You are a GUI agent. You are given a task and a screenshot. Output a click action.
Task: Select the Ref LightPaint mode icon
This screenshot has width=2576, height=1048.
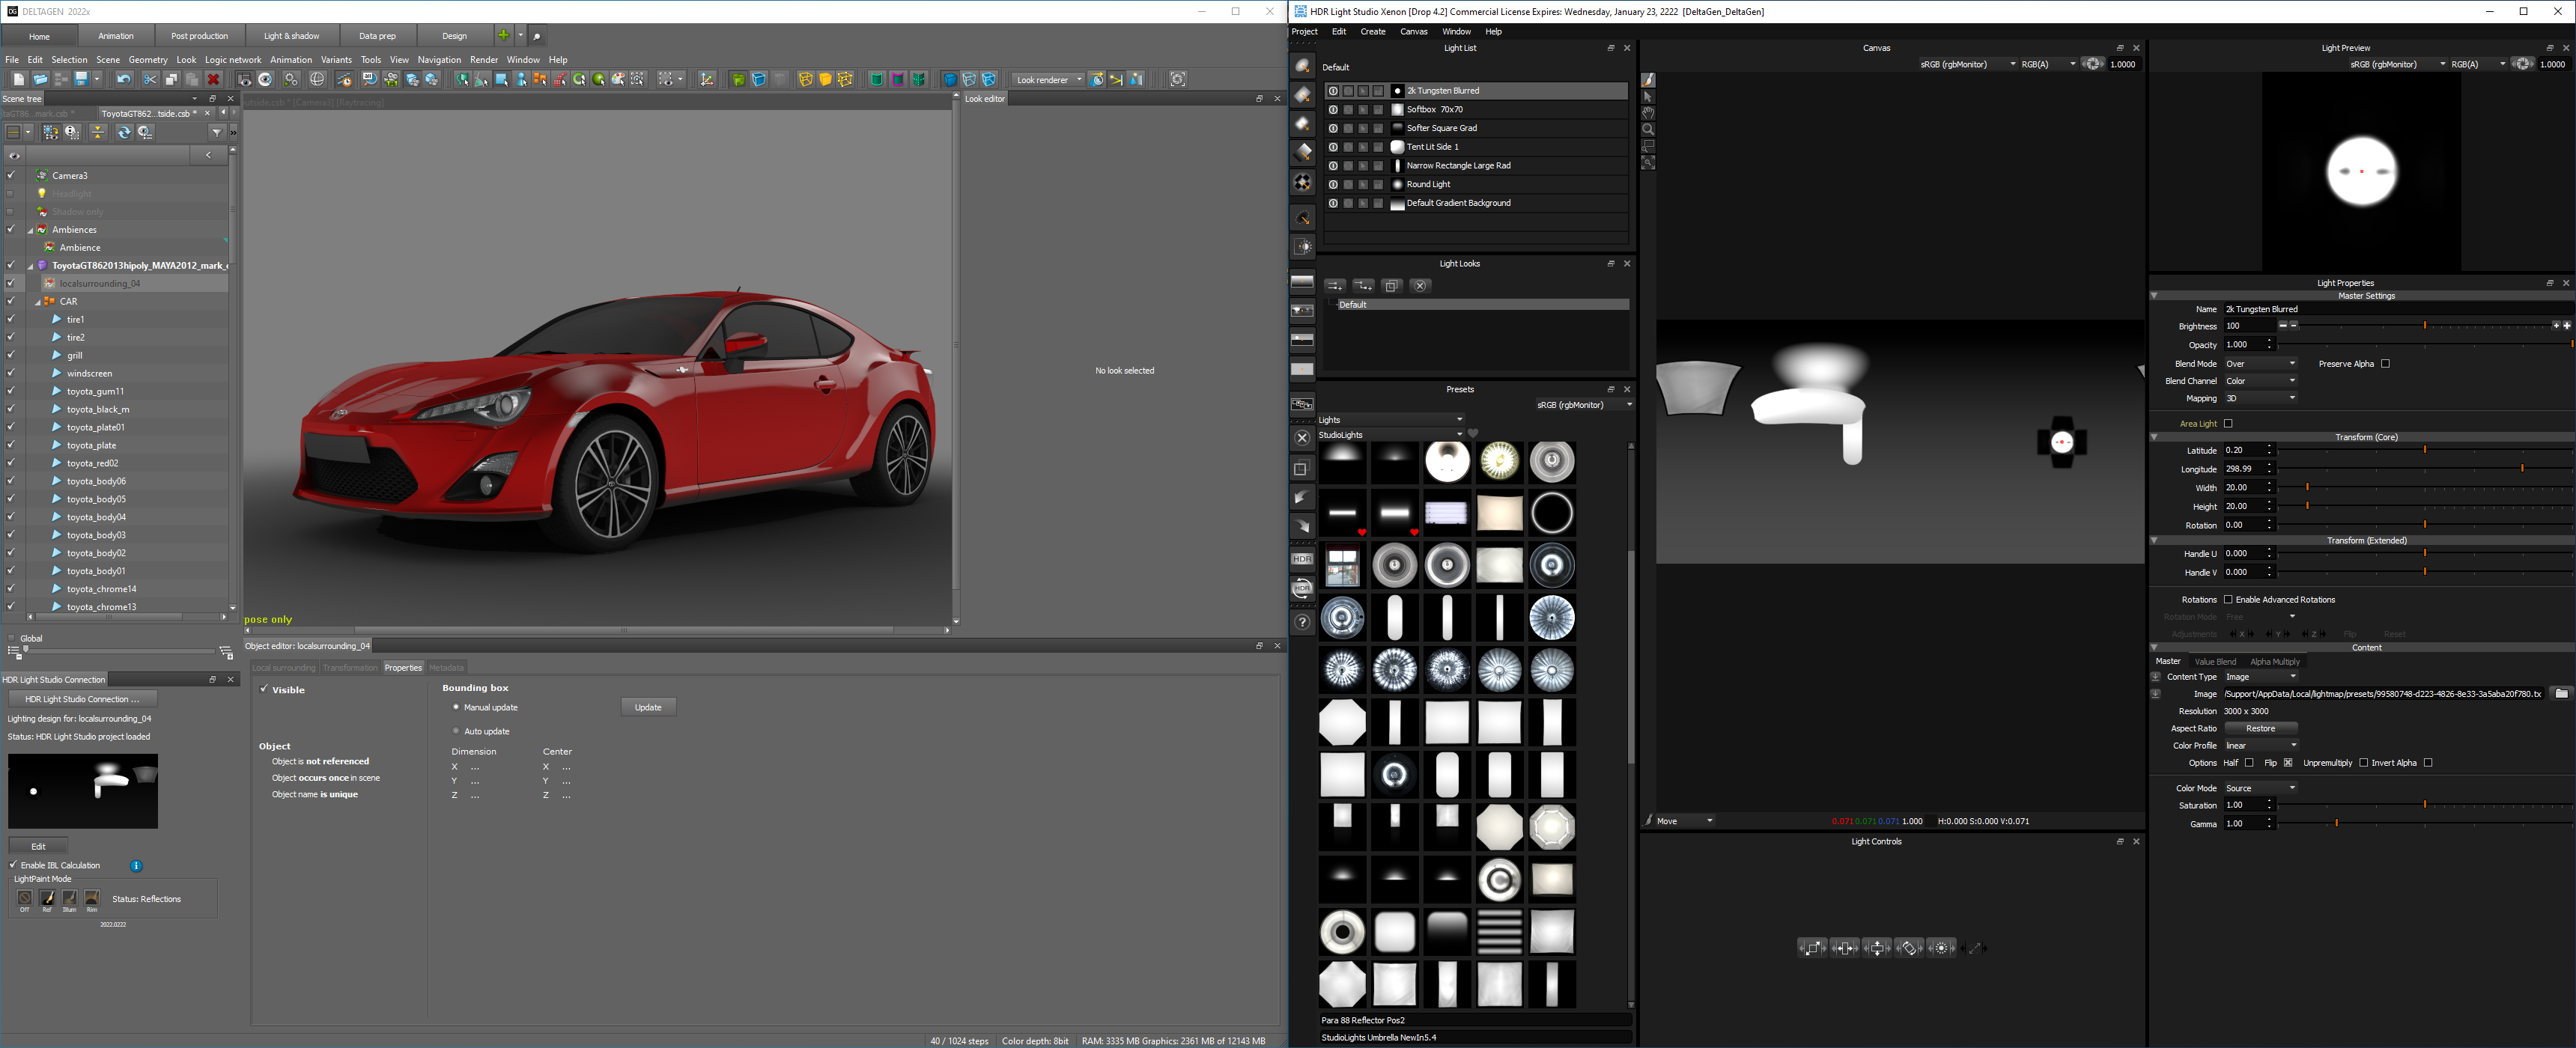47,898
